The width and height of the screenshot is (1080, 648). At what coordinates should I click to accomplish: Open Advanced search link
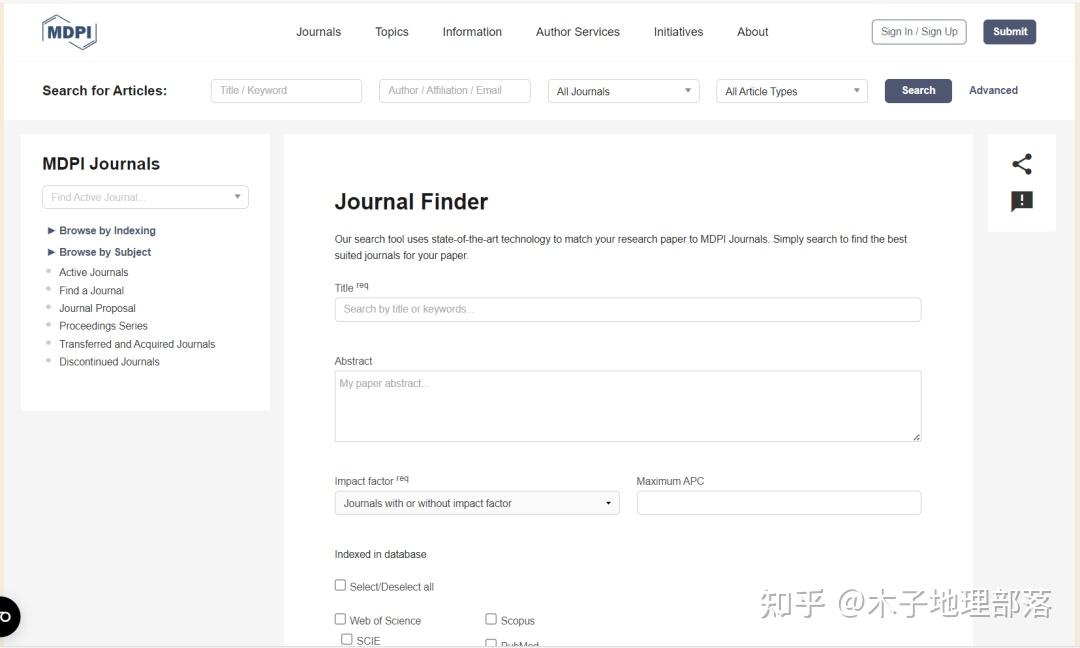coord(993,90)
